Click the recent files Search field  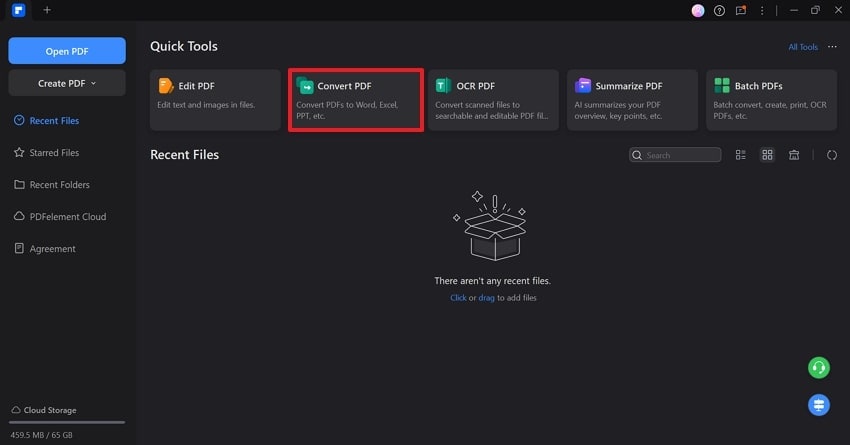(x=675, y=155)
